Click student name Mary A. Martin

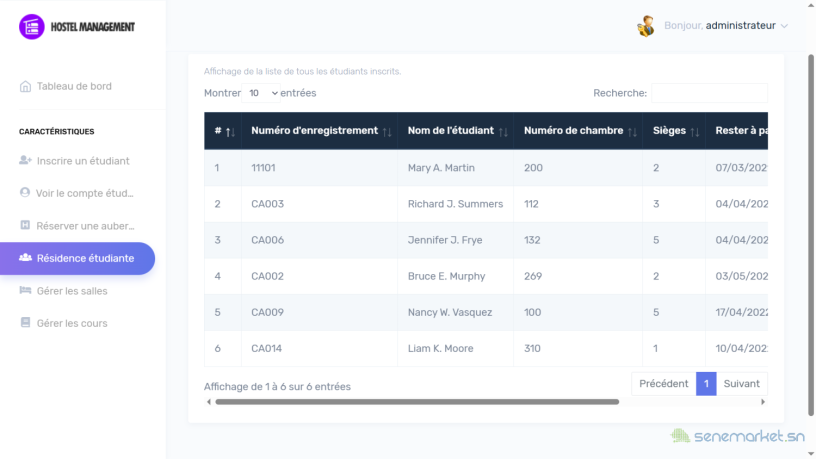[441, 168]
